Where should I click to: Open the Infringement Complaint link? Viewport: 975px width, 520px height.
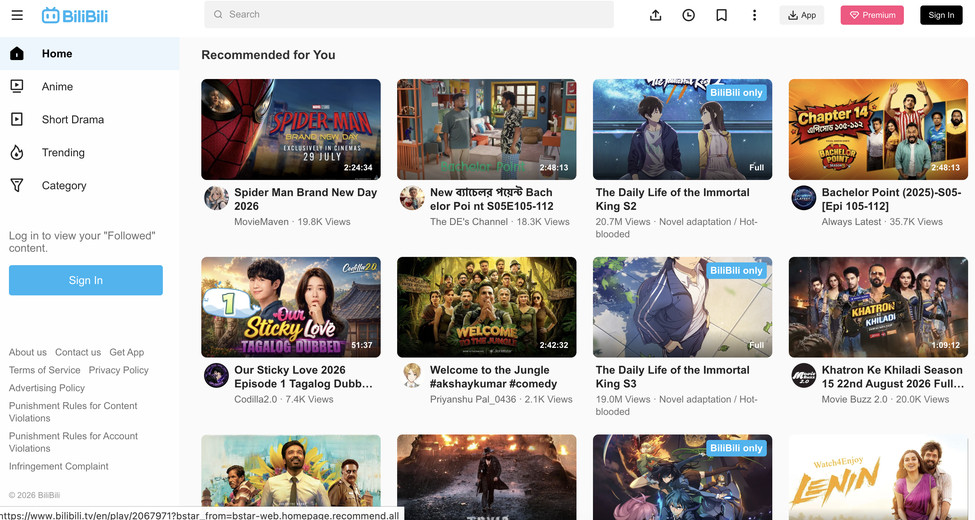[58, 466]
